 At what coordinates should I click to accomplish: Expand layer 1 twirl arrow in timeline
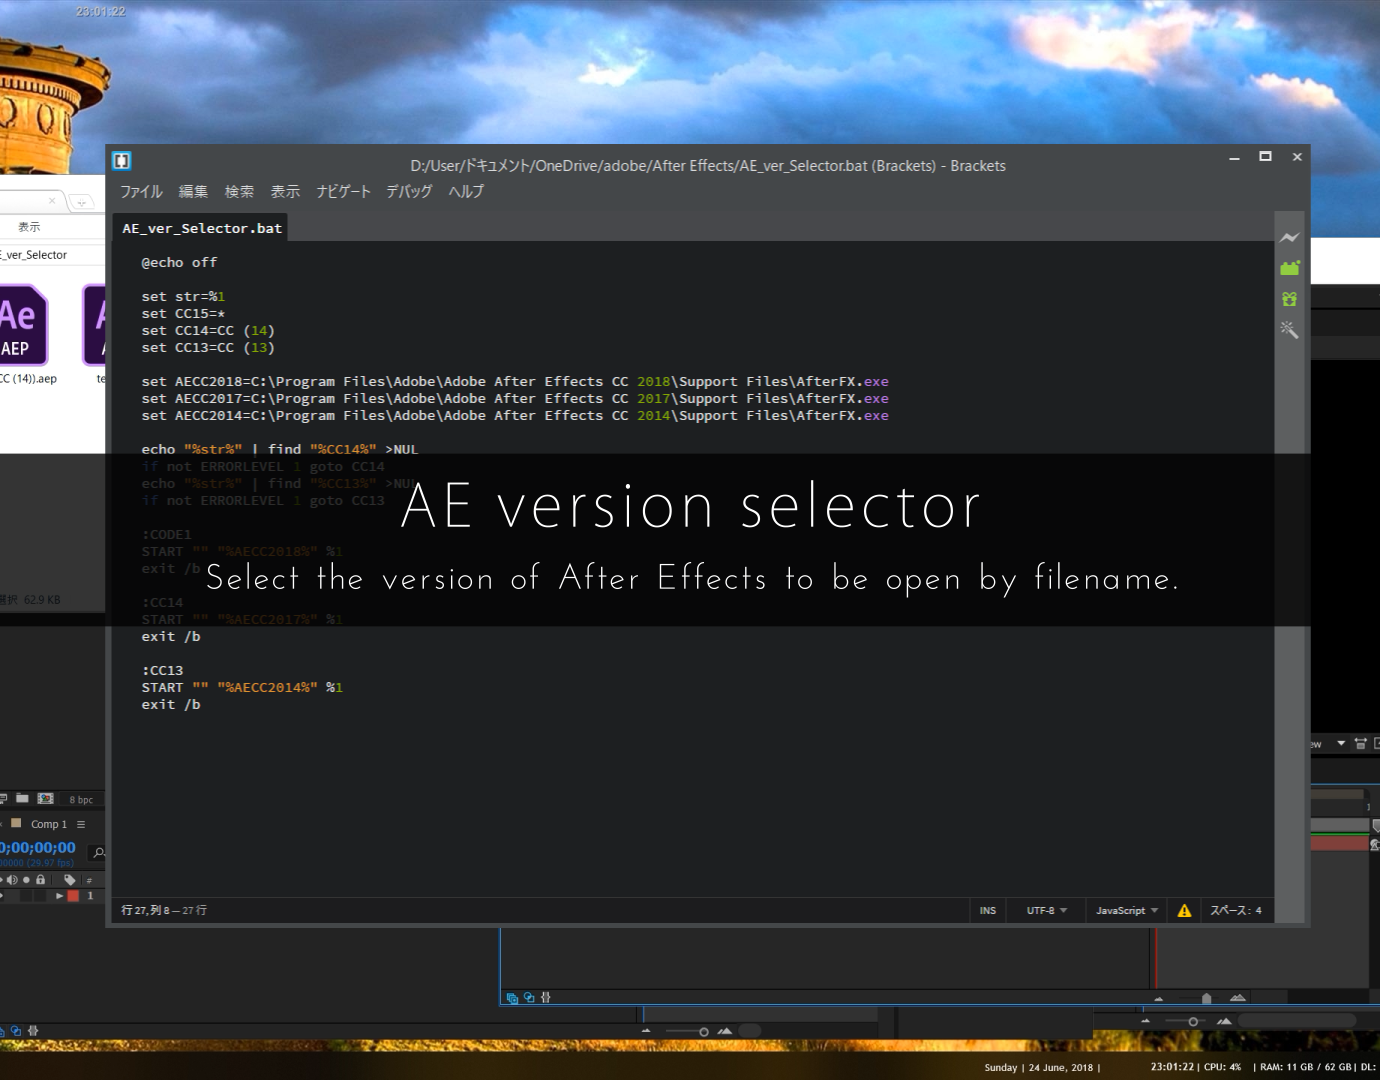(59, 896)
